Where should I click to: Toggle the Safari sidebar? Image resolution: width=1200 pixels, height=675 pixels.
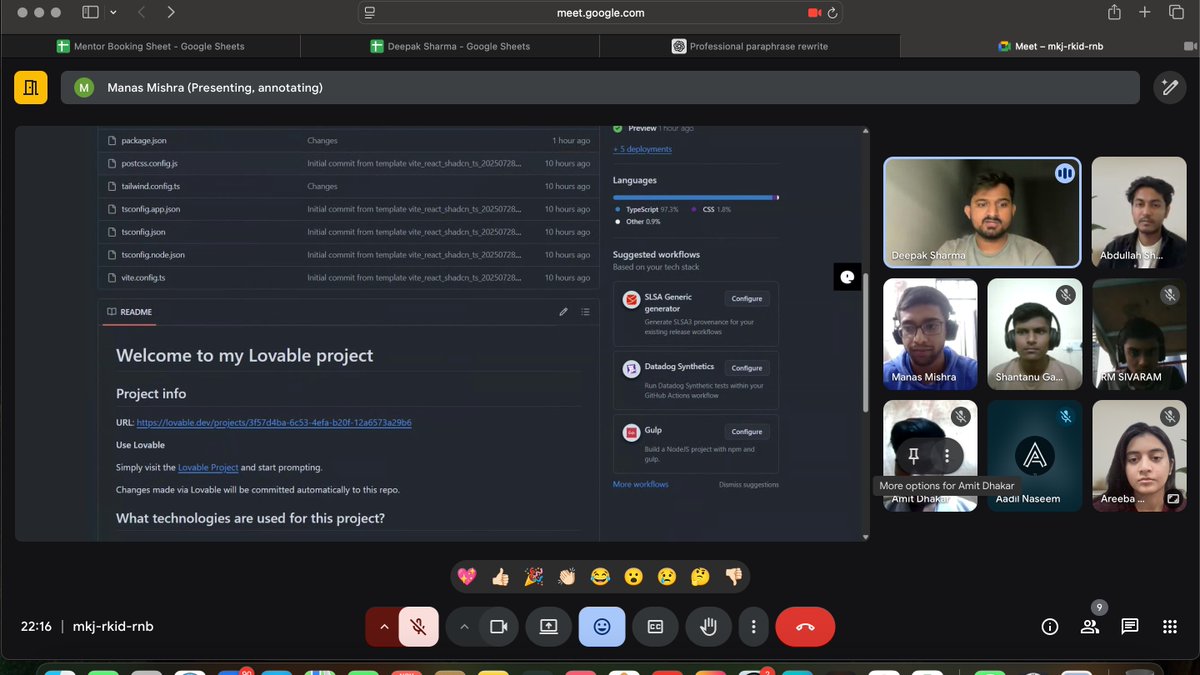(90, 13)
